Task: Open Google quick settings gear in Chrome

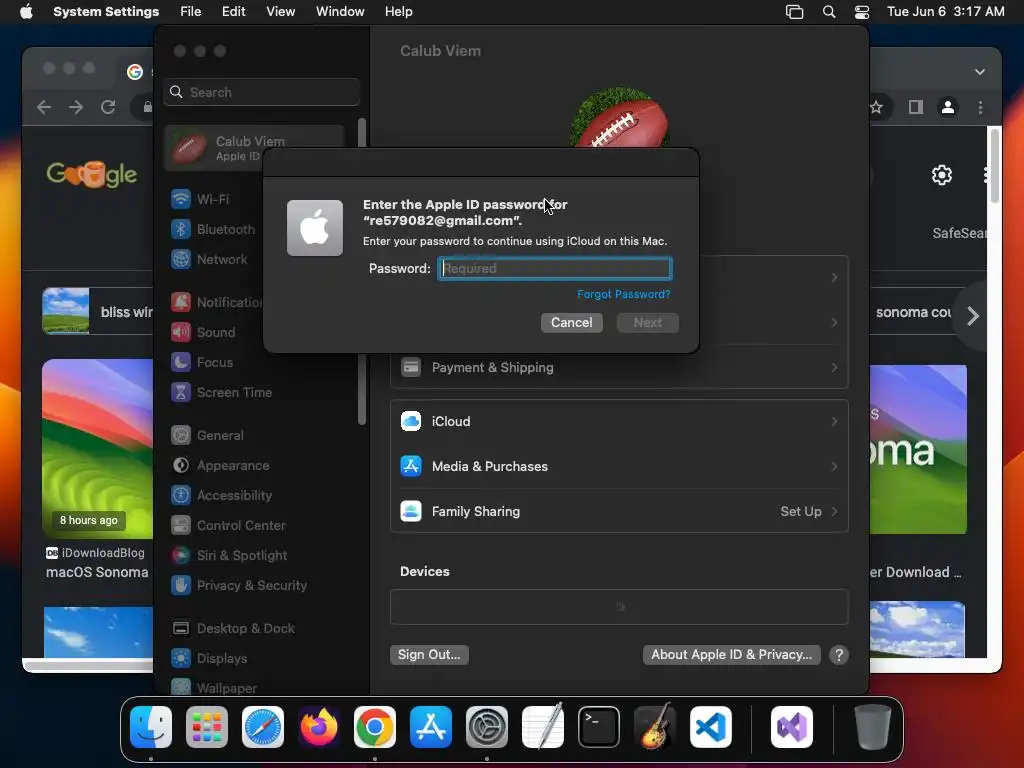Action: point(942,175)
